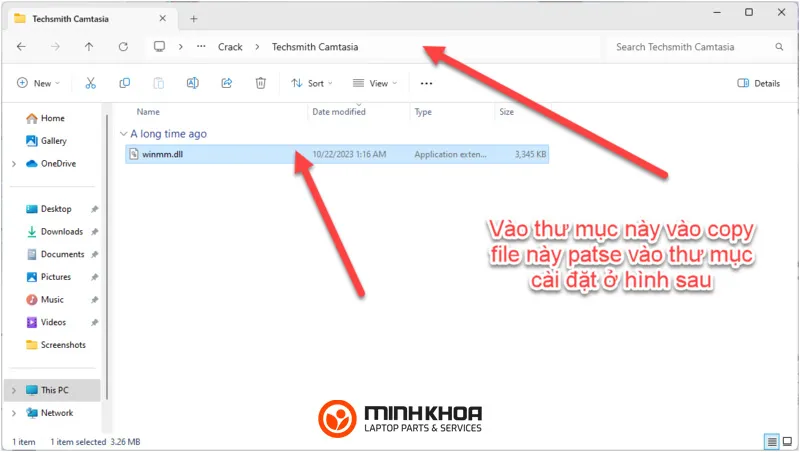
Task: Click the New button
Action: point(39,83)
